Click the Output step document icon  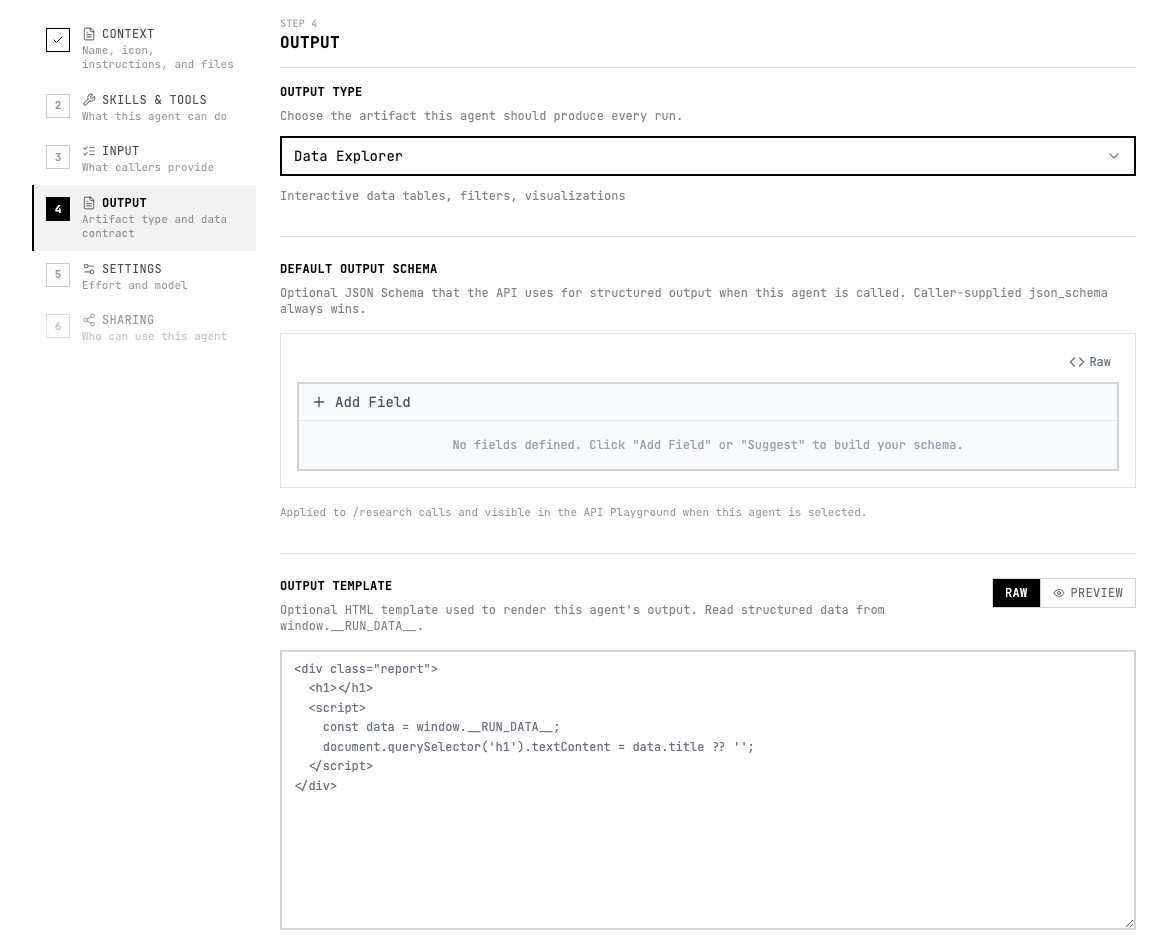[x=89, y=203]
